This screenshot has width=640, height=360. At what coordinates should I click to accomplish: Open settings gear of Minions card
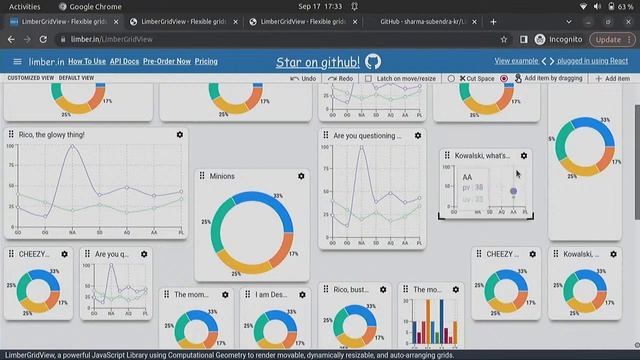(301, 176)
